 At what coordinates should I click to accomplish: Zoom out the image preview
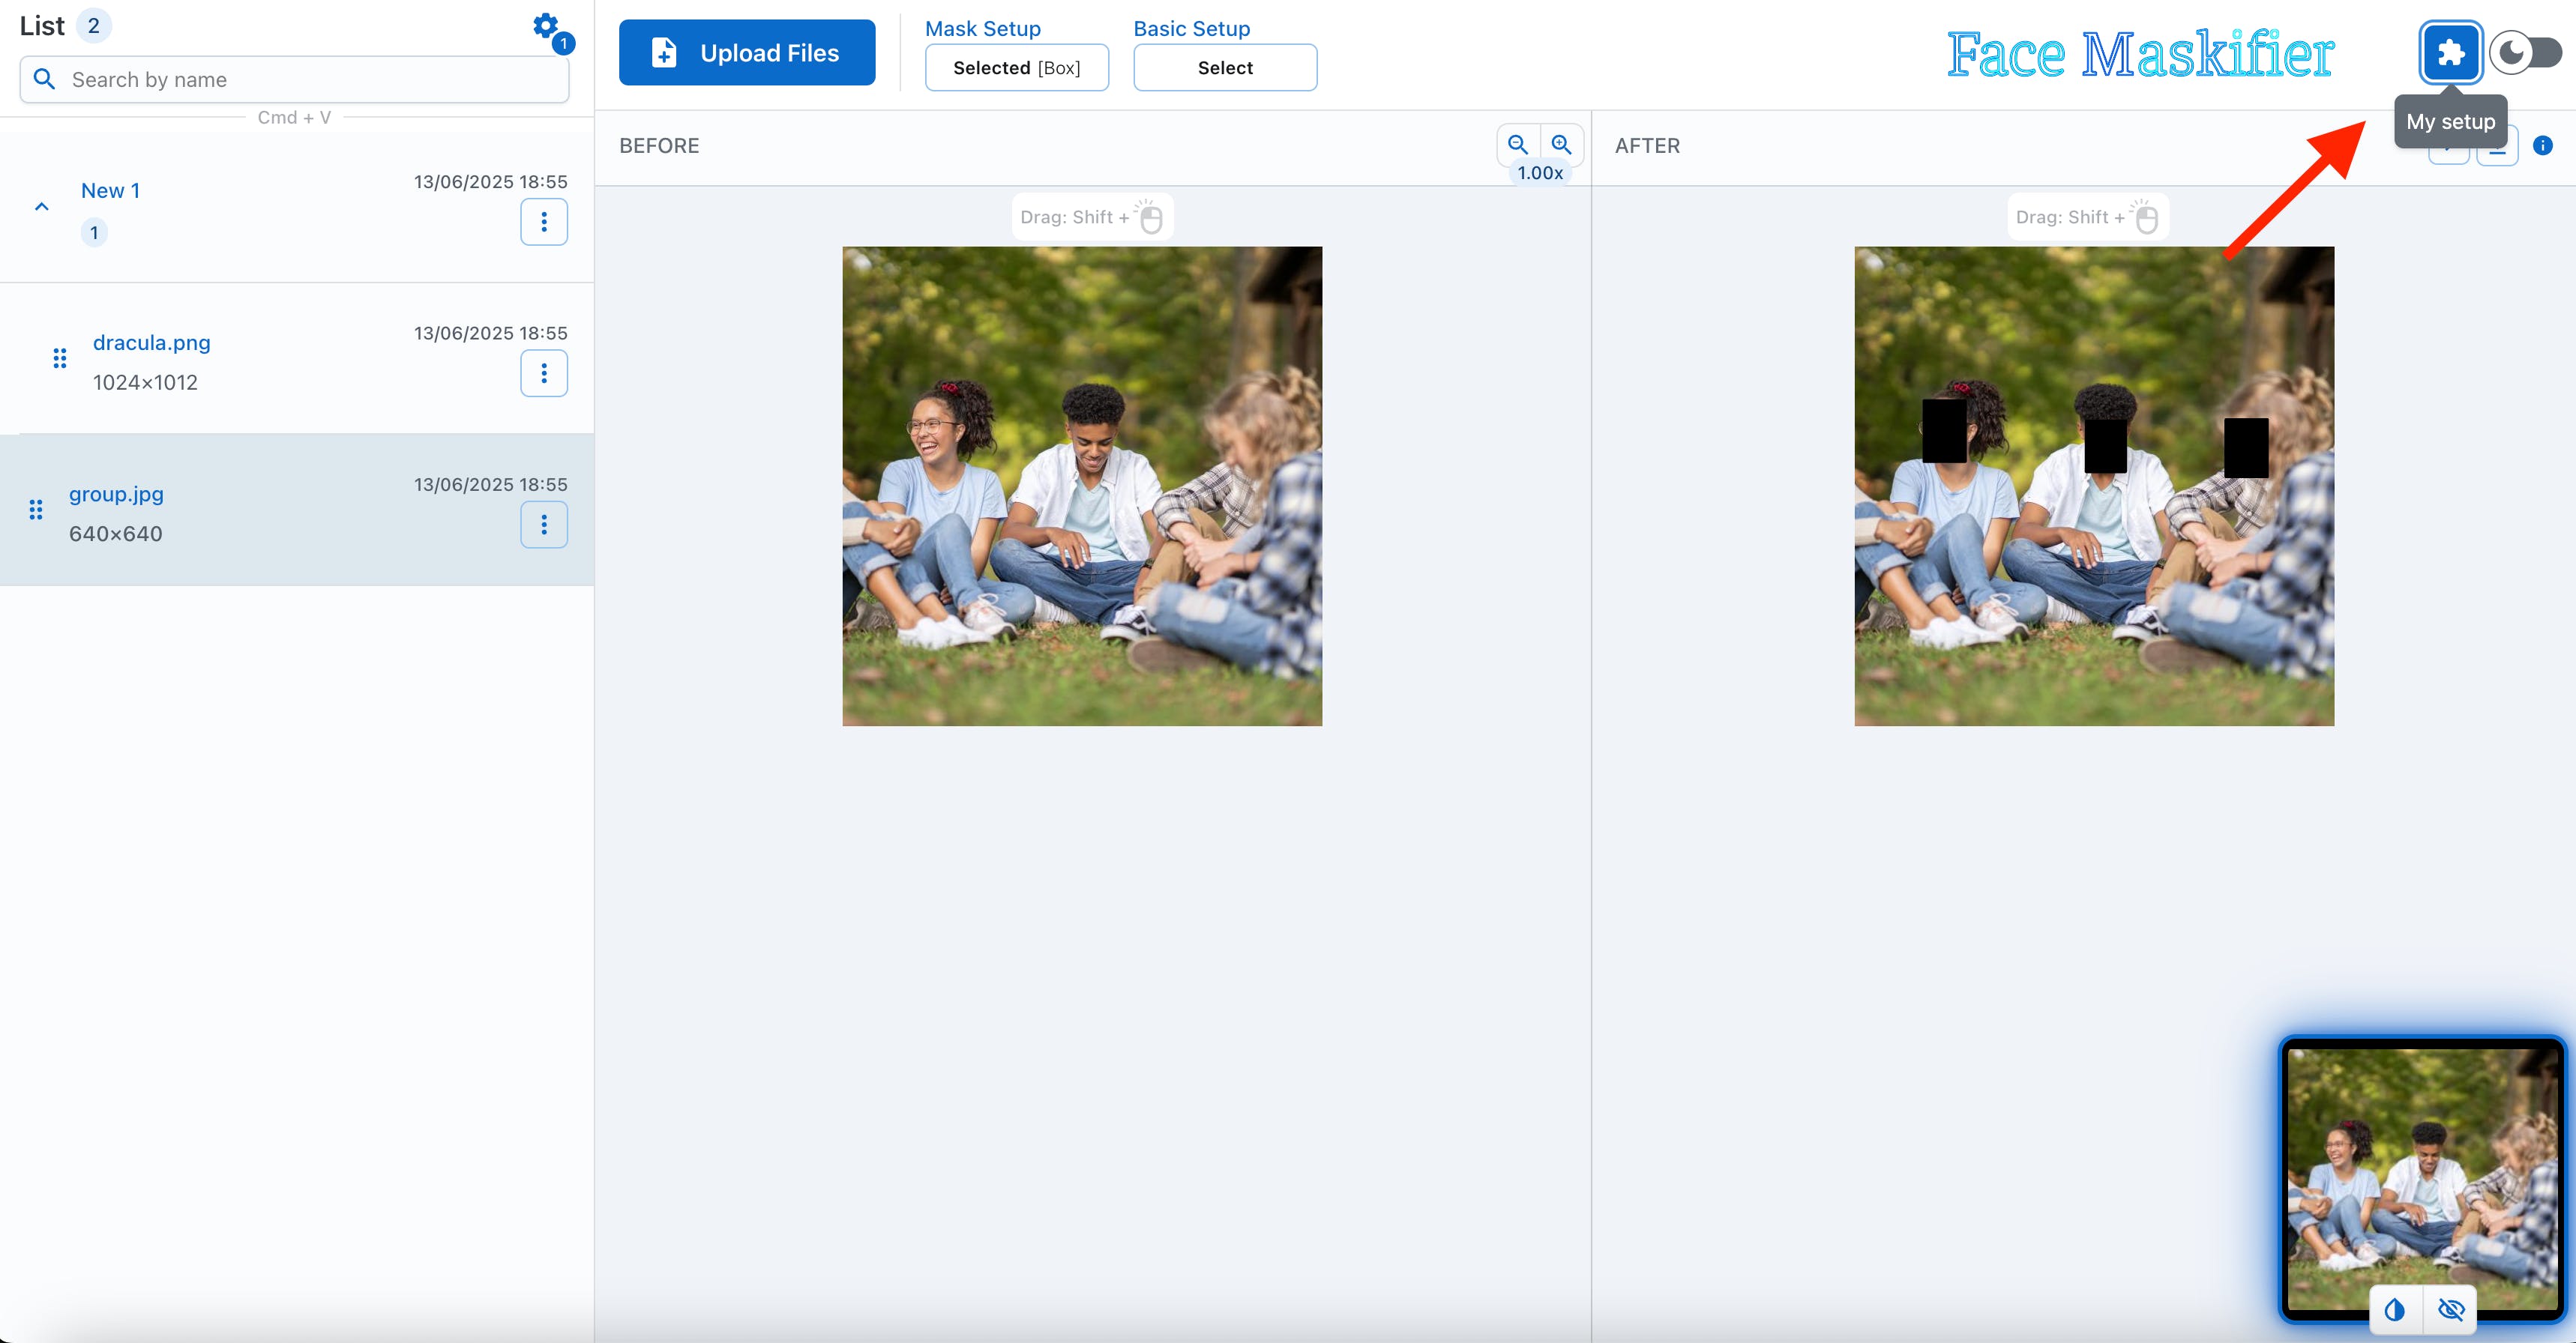point(1517,145)
